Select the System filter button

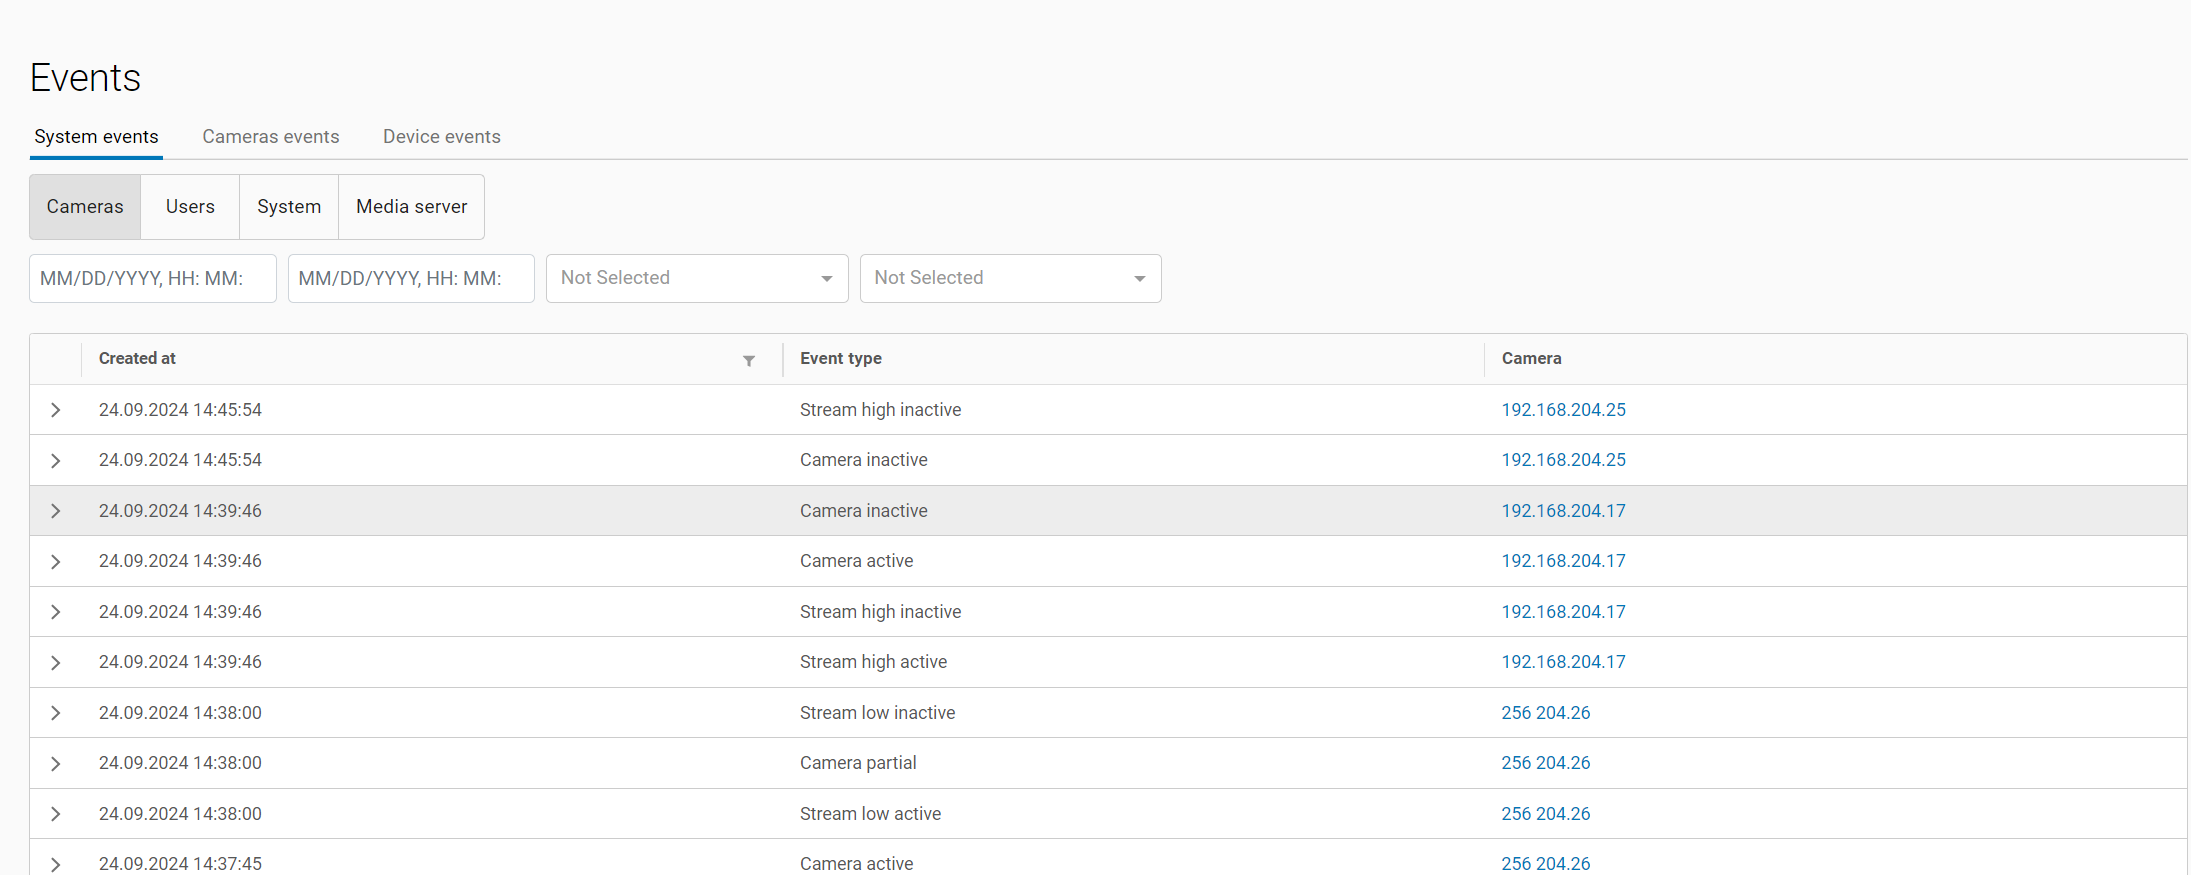[289, 207]
